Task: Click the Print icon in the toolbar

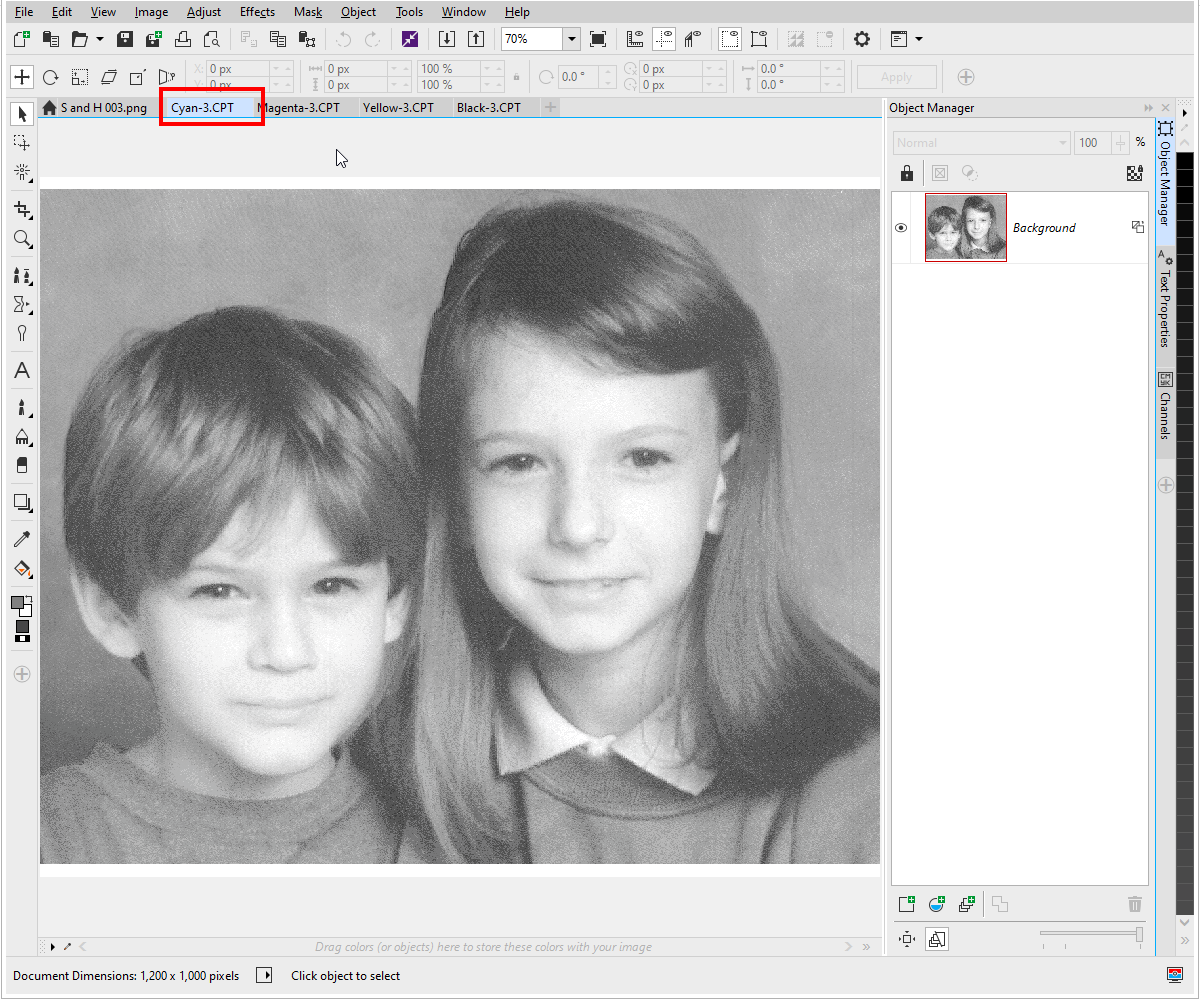Action: [183, 39]
